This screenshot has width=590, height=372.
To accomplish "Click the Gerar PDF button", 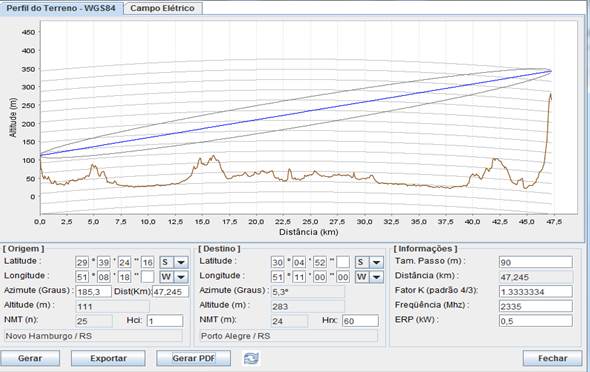I will tap(193, 358).
